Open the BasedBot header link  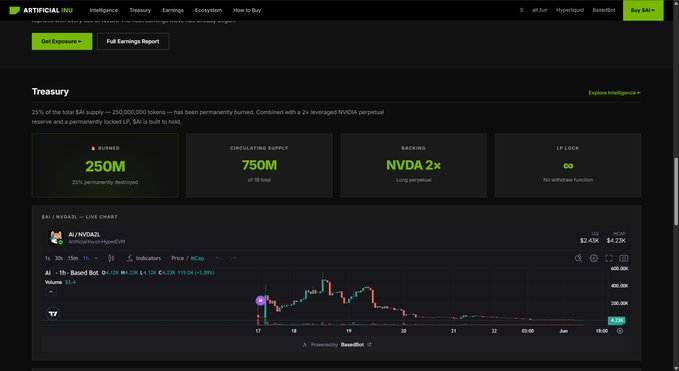coord(604,10)
